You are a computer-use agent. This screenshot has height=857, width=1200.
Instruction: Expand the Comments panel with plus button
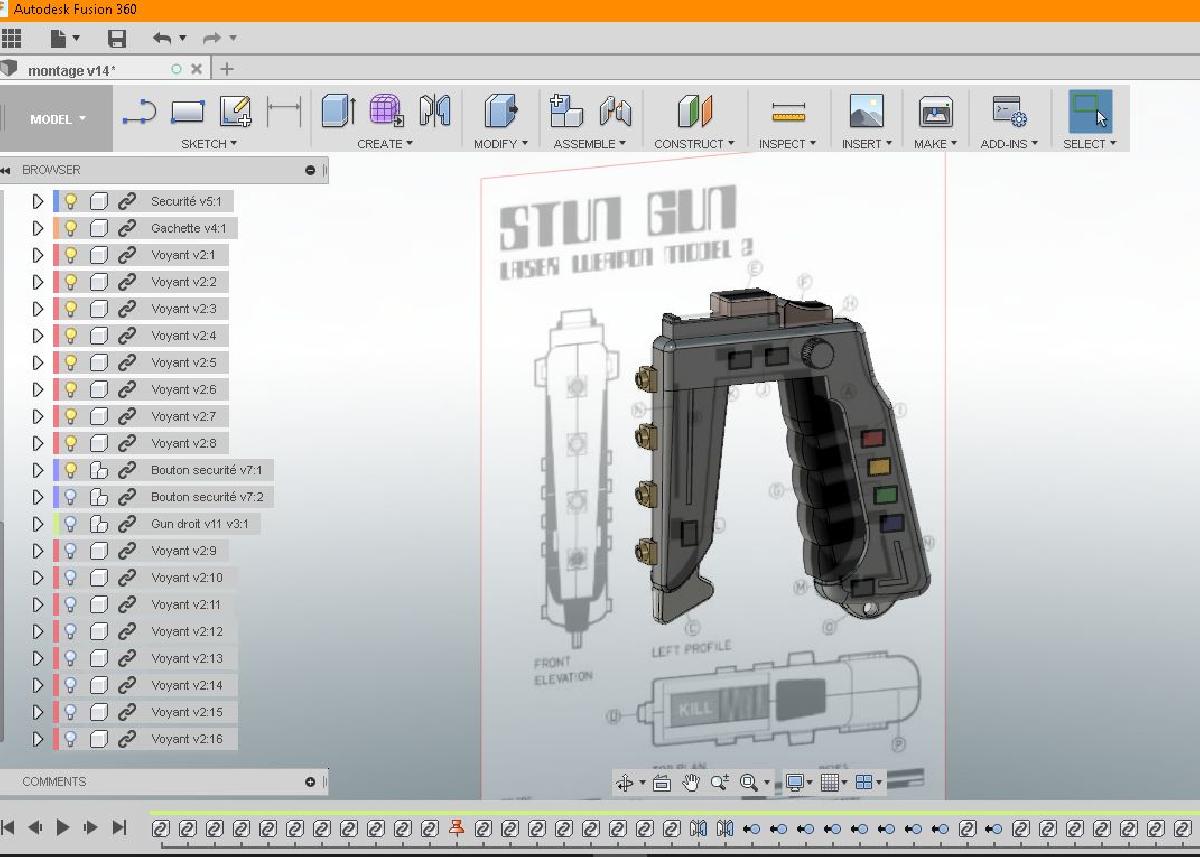[x=310, y=782]
